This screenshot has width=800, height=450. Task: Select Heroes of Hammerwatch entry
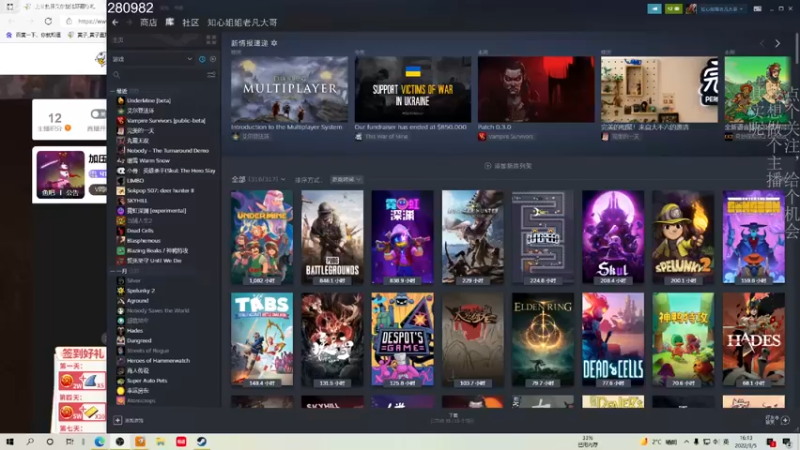[x=158, y=361]
